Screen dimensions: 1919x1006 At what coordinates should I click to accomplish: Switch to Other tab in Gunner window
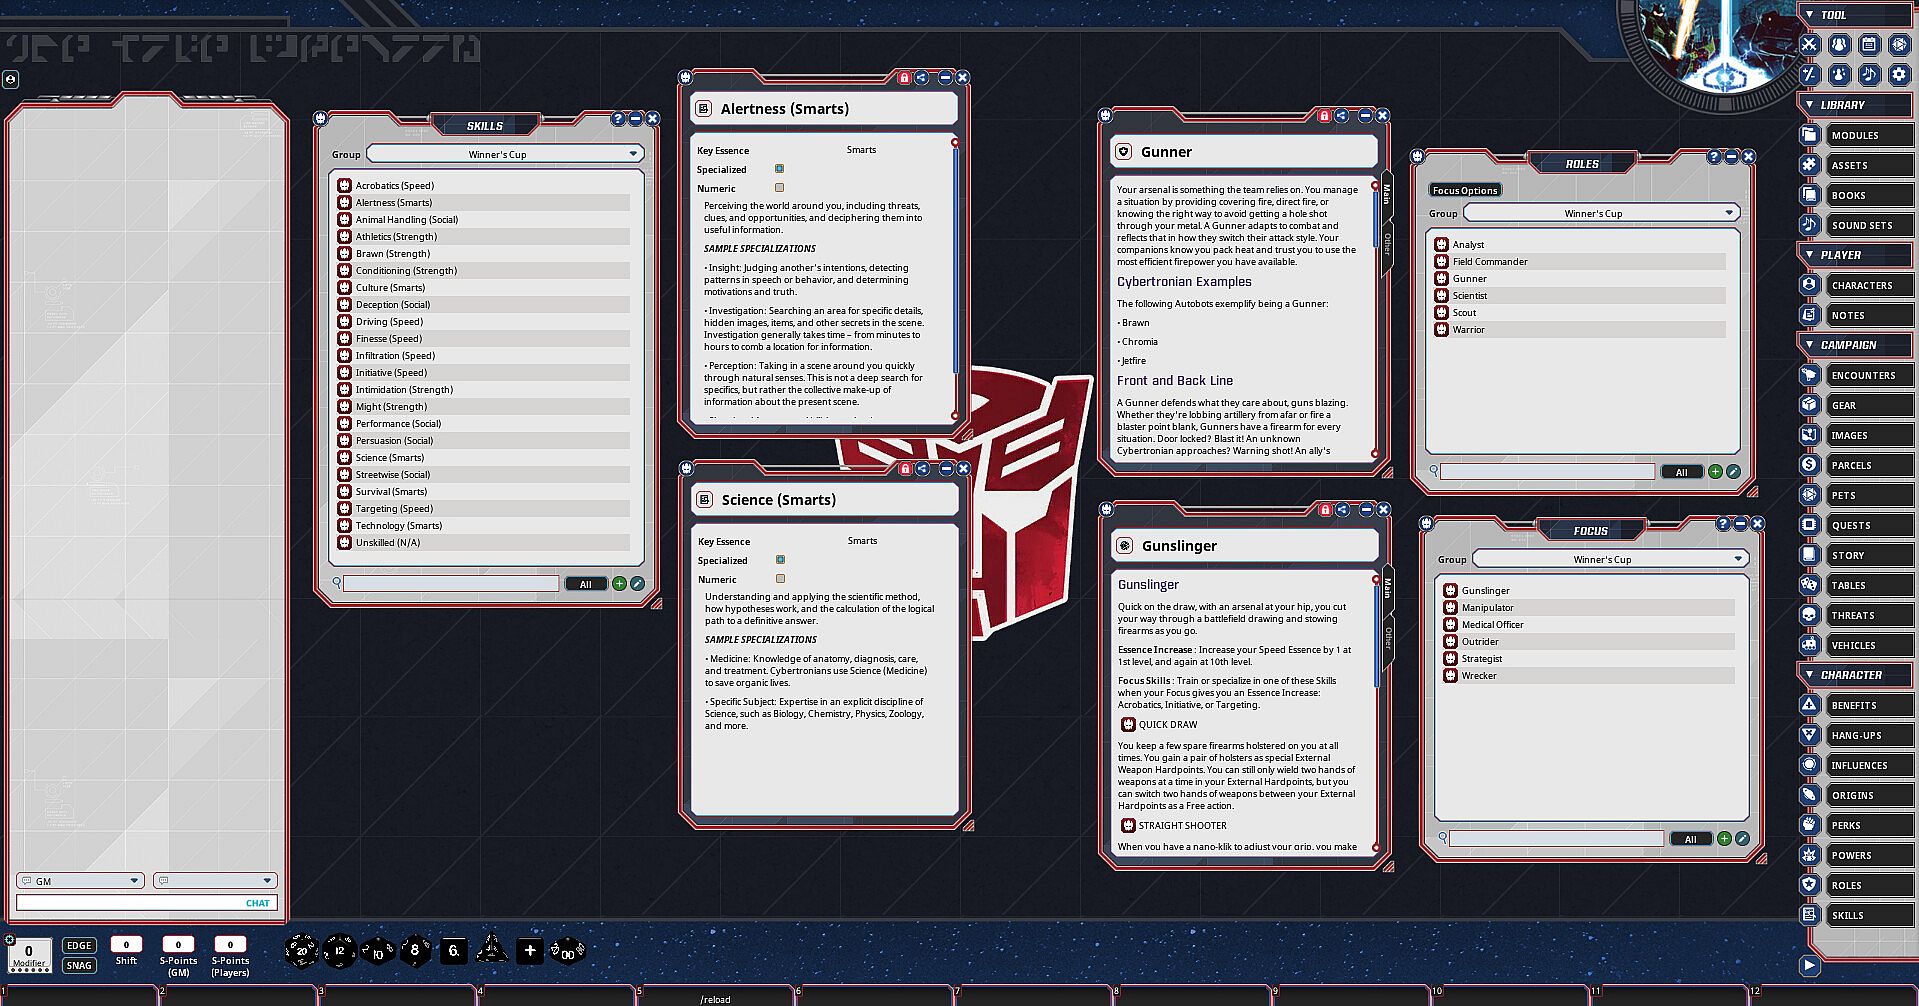[x=1387, y=243]
